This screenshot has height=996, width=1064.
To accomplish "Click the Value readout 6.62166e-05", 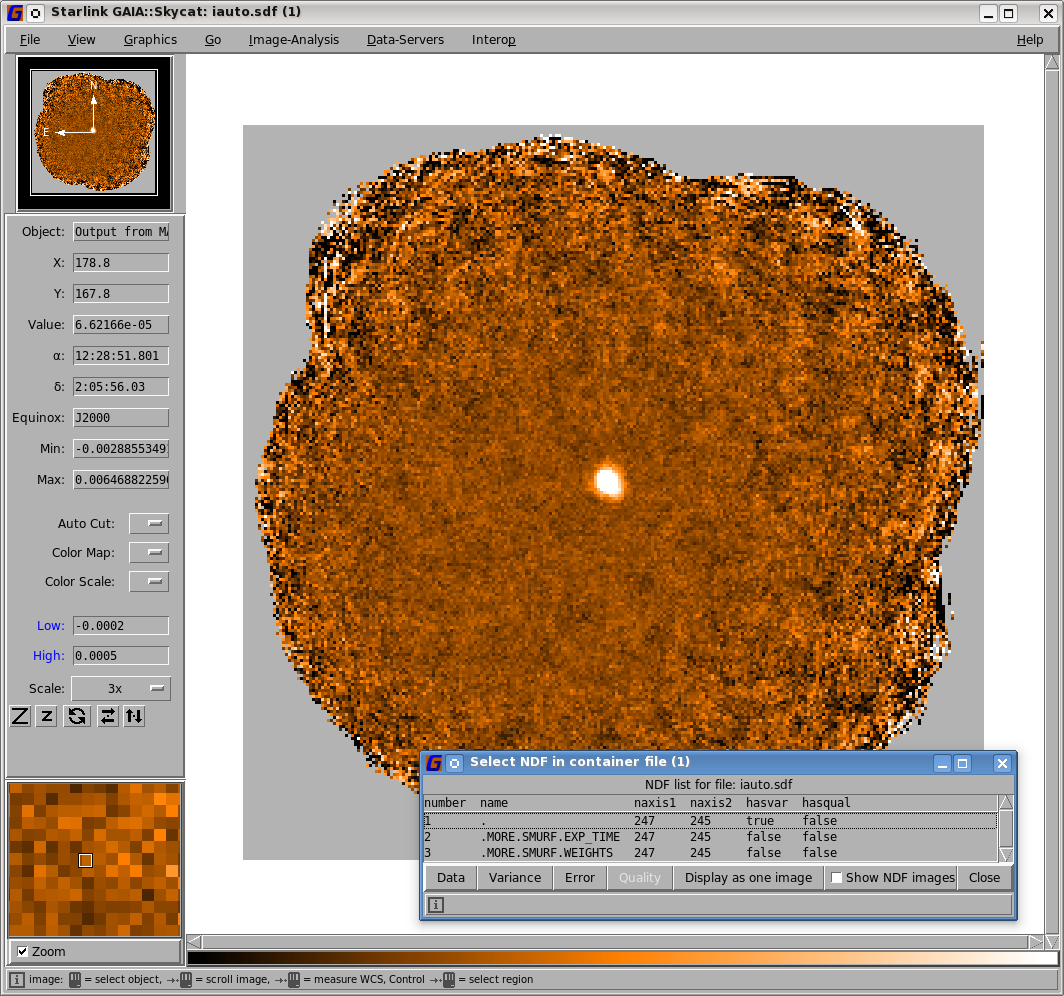I will [121, 325].
